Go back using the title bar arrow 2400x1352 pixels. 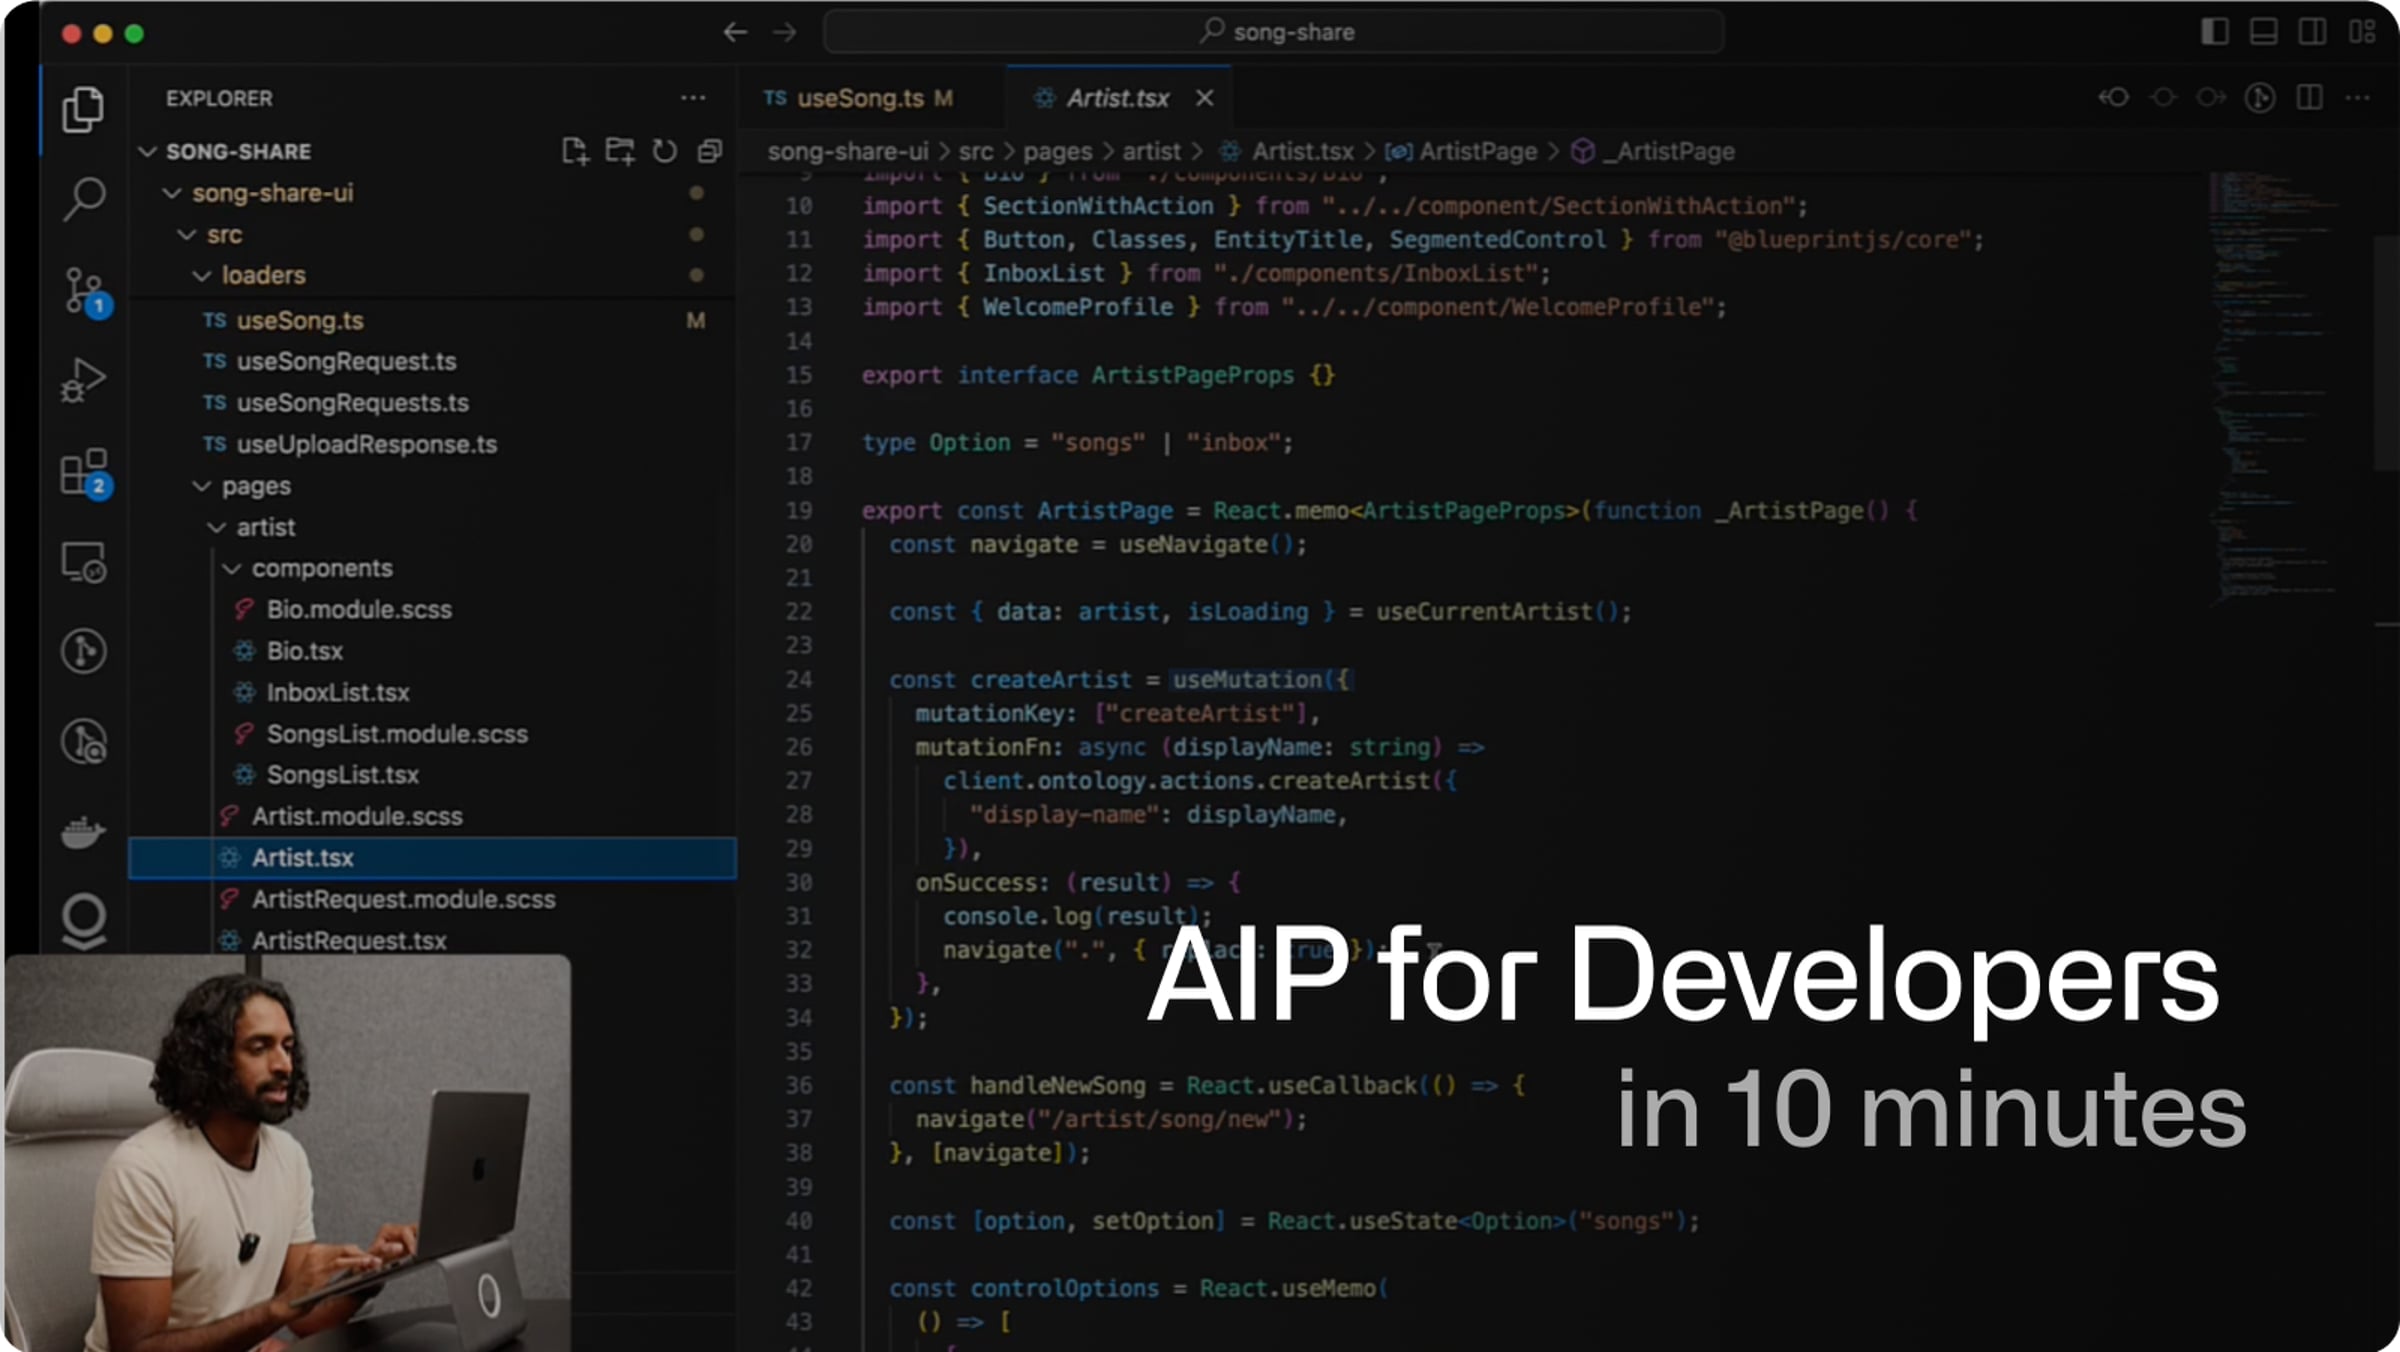click(735, 32)
